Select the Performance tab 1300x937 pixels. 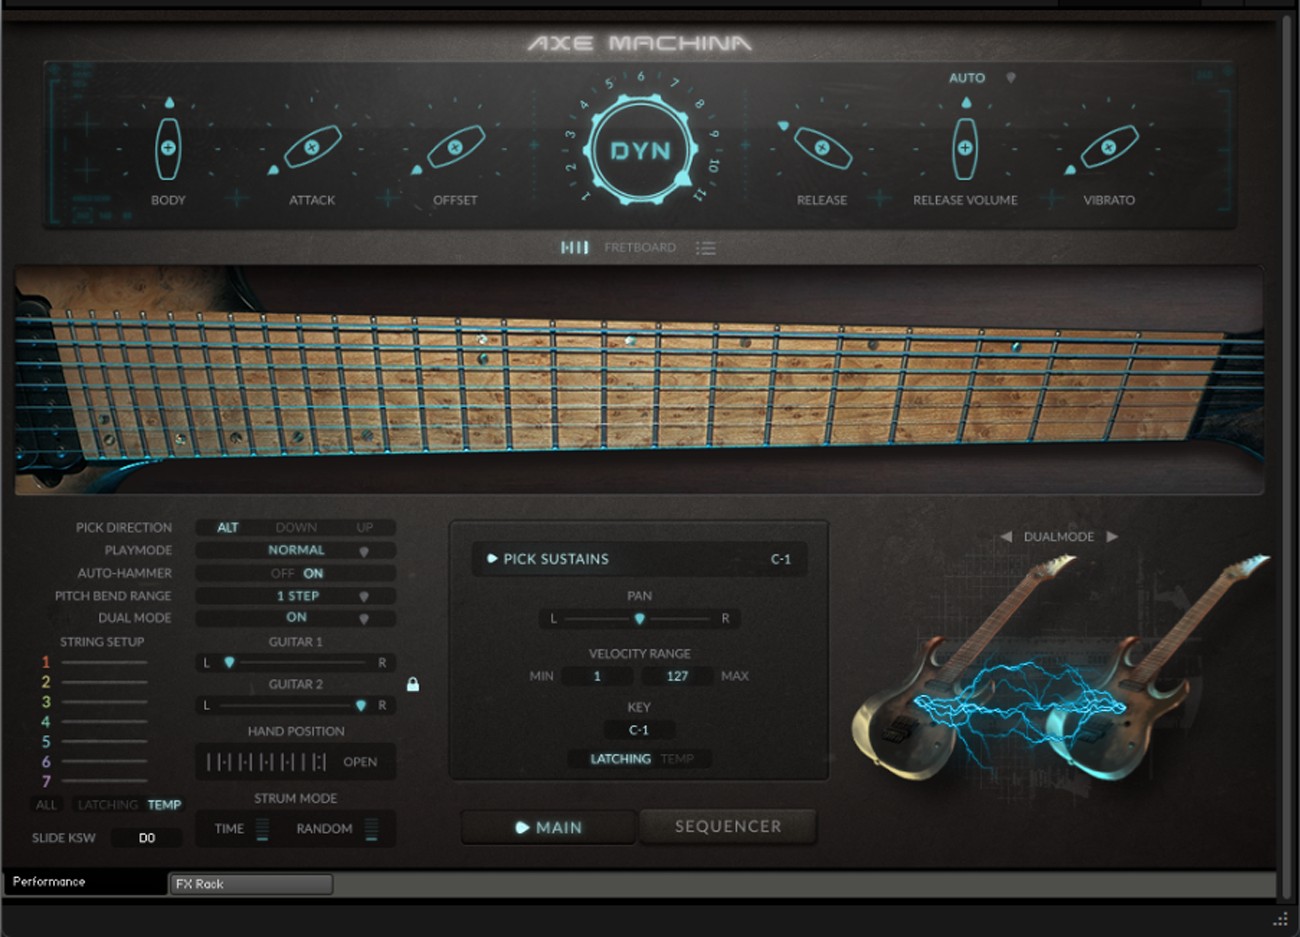click(x=48, y=882)
